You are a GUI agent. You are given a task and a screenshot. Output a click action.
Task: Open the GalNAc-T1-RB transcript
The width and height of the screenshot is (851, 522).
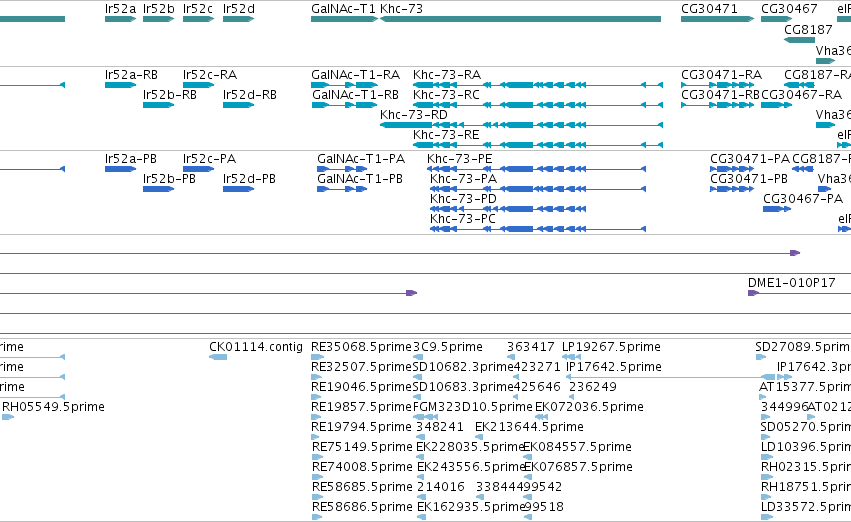pyautogui.click(x=345, y=105)
